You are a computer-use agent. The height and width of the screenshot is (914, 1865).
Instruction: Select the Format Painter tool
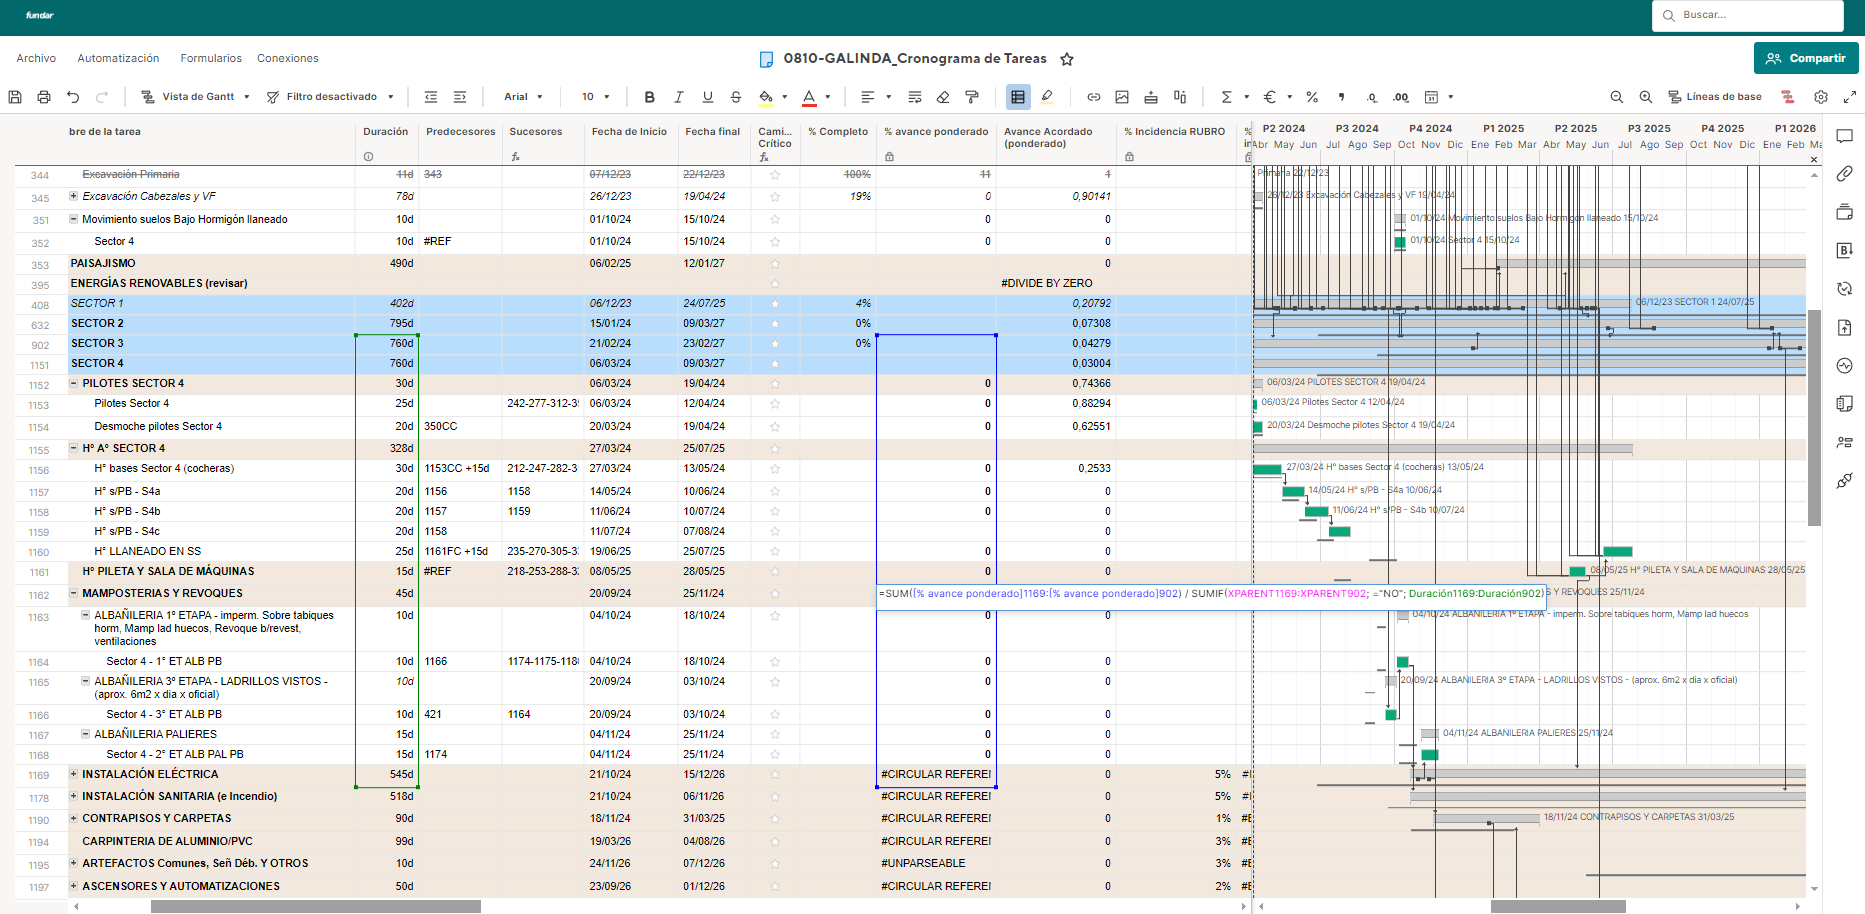pos(972,97)
